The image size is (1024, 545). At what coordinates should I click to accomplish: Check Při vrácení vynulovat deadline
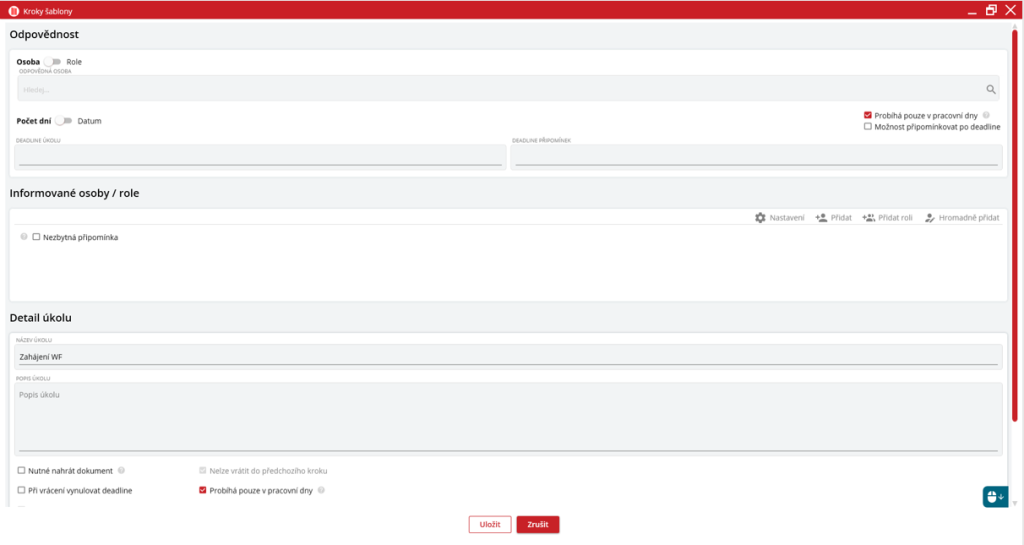pyautogui.click(x=22, y=490)
